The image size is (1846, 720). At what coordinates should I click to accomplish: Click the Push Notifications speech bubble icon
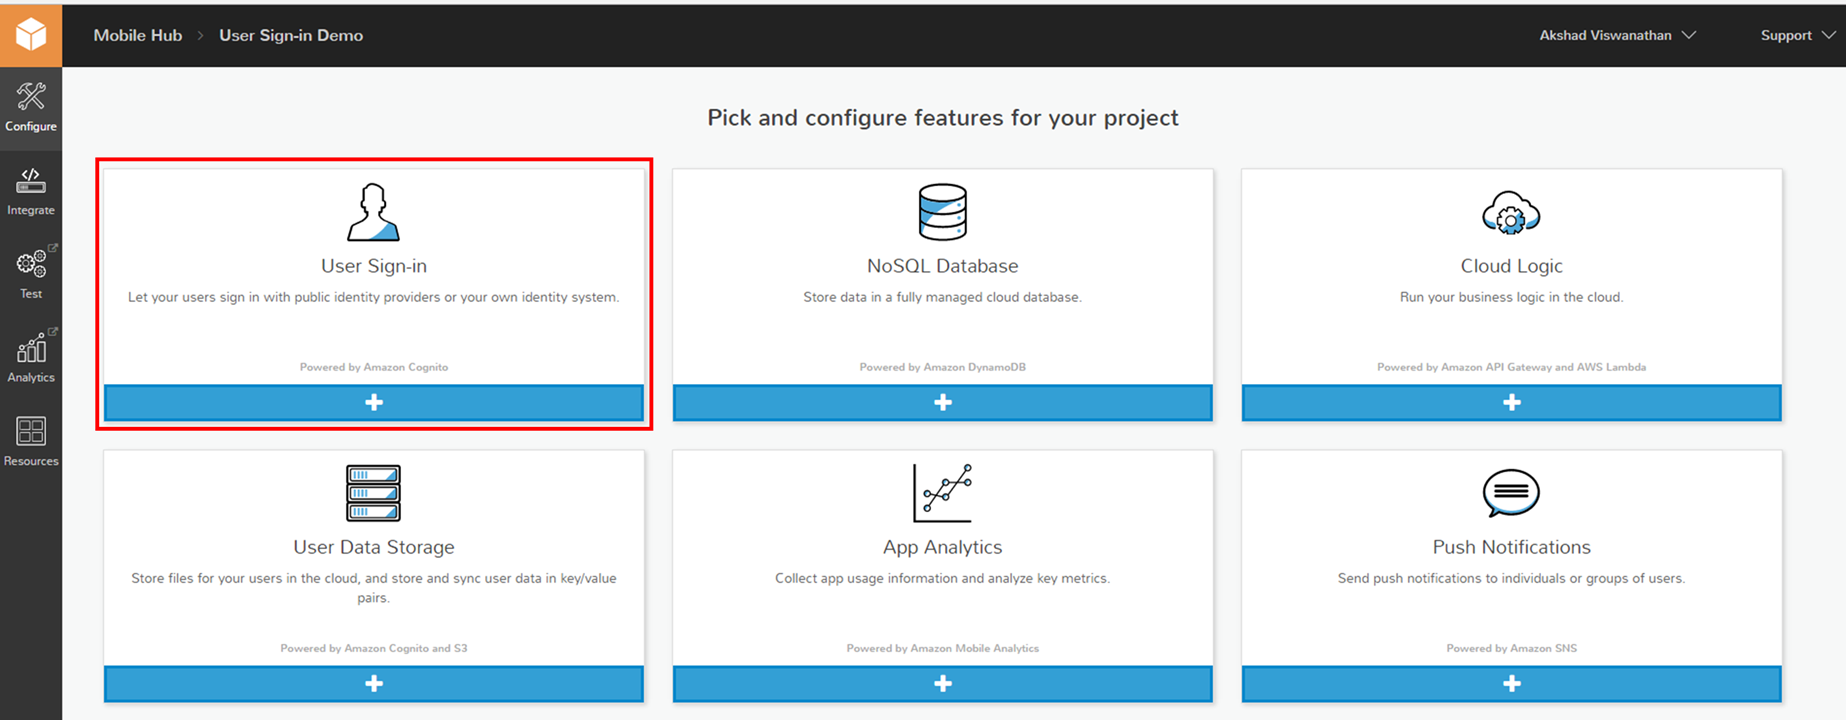click(x=1510, y=493)
